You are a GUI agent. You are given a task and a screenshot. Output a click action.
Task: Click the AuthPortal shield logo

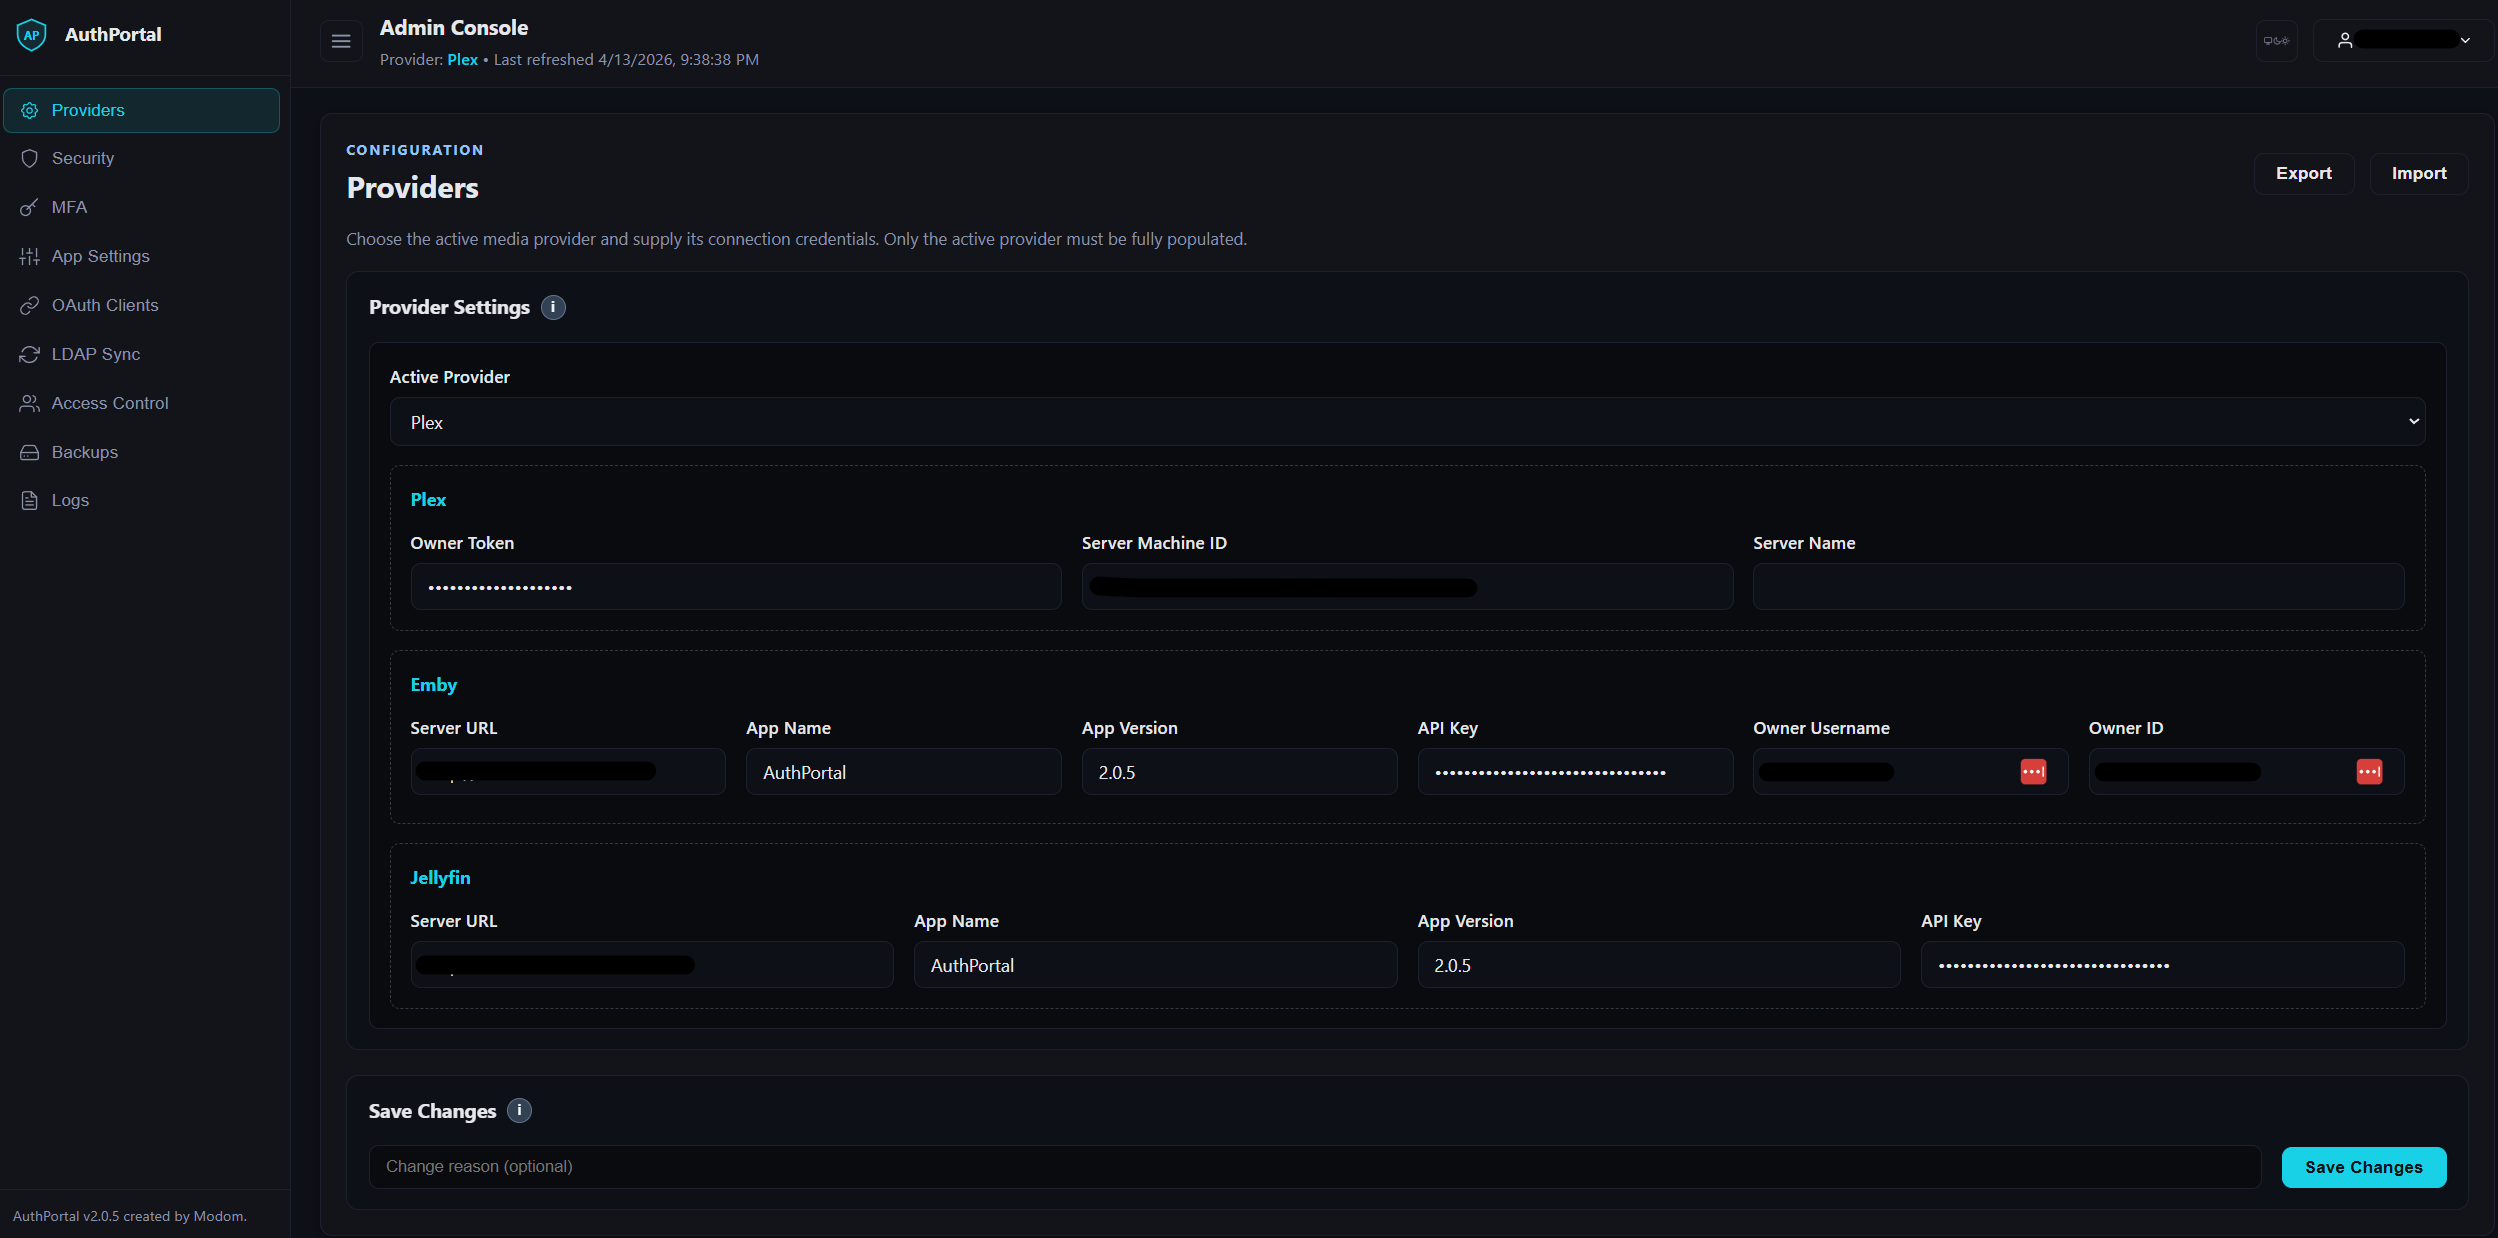coord(31,35)
